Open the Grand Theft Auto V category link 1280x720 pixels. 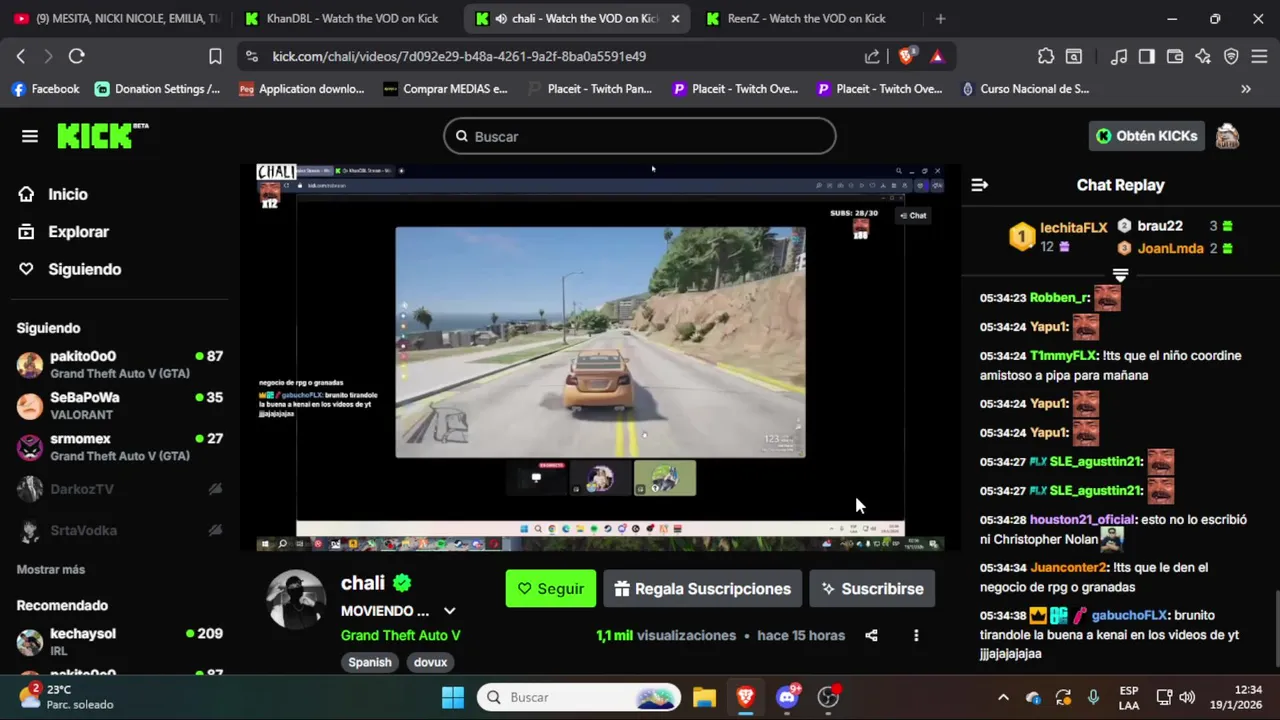pos(400,635)
